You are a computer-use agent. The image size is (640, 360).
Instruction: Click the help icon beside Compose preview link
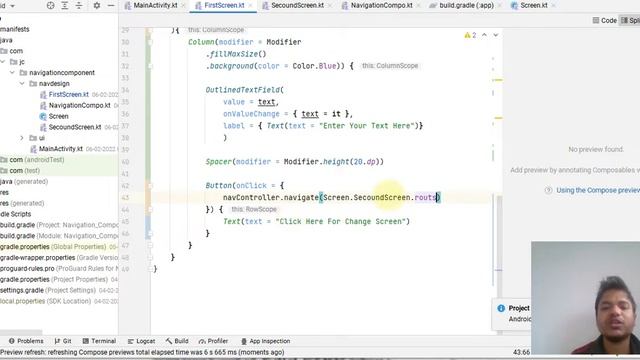click(x=549, y=190)
